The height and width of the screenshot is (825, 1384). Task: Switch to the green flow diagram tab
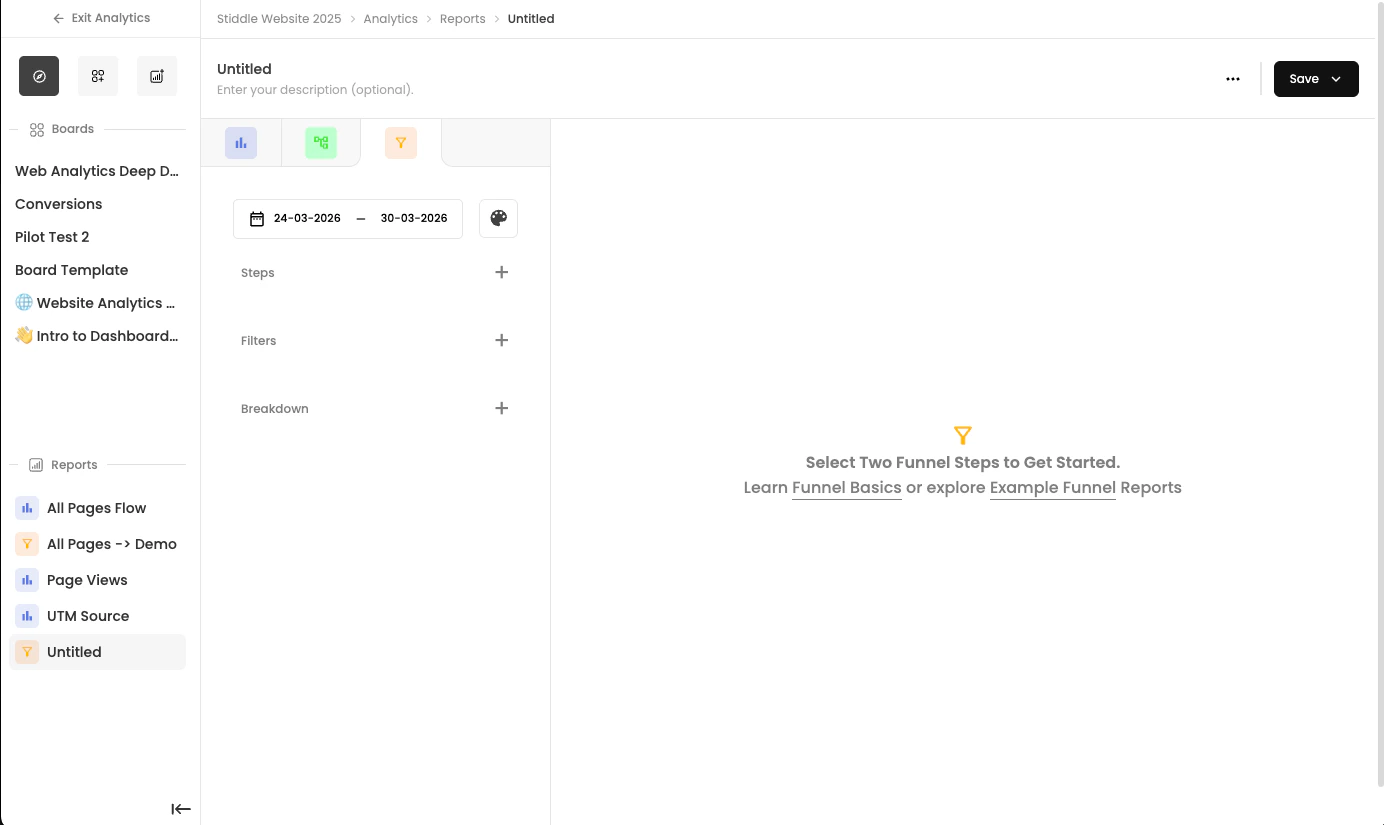[321, 143]
